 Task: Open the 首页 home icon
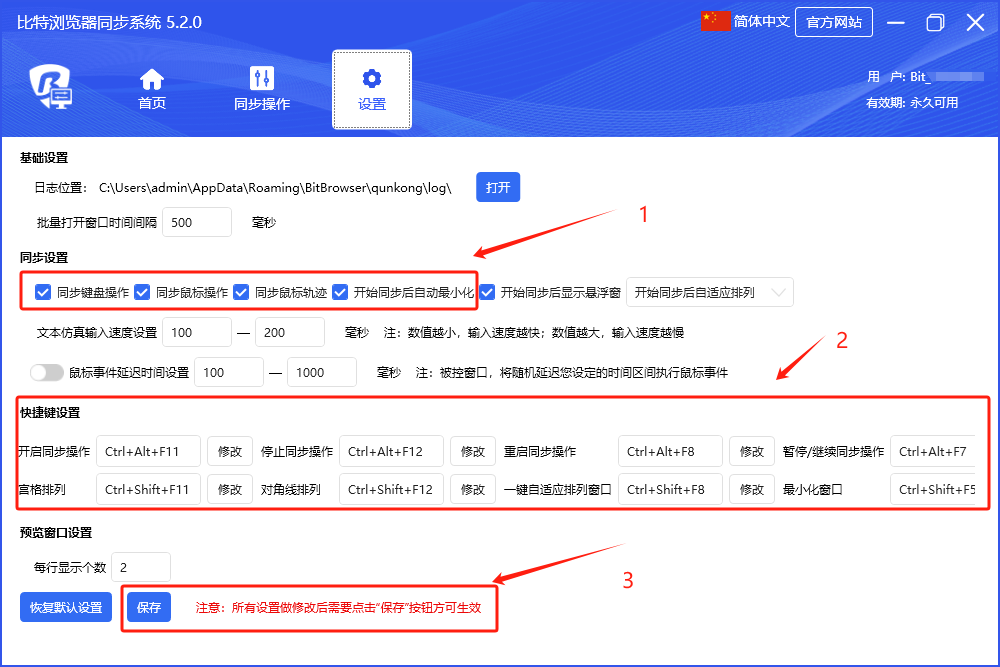(x=152, y=79)
